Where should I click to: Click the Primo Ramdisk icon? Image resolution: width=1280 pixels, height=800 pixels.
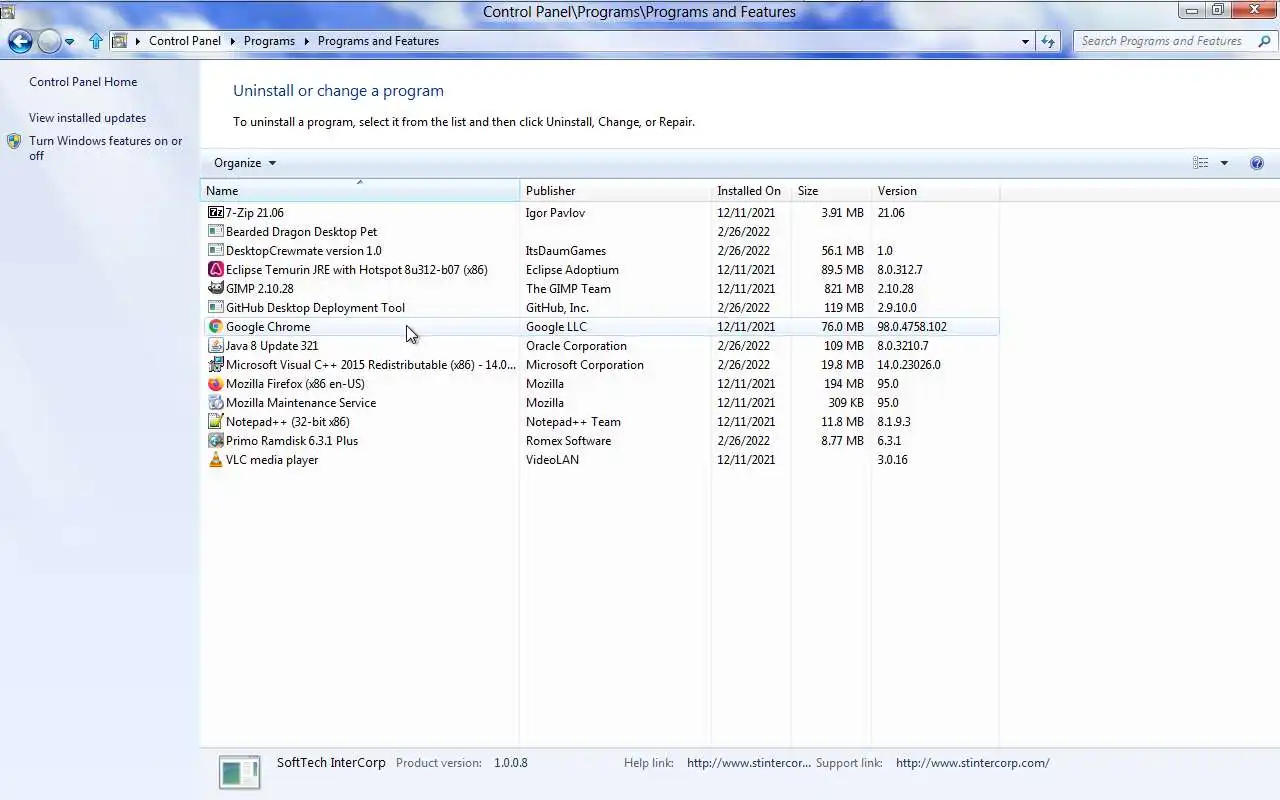215,440
